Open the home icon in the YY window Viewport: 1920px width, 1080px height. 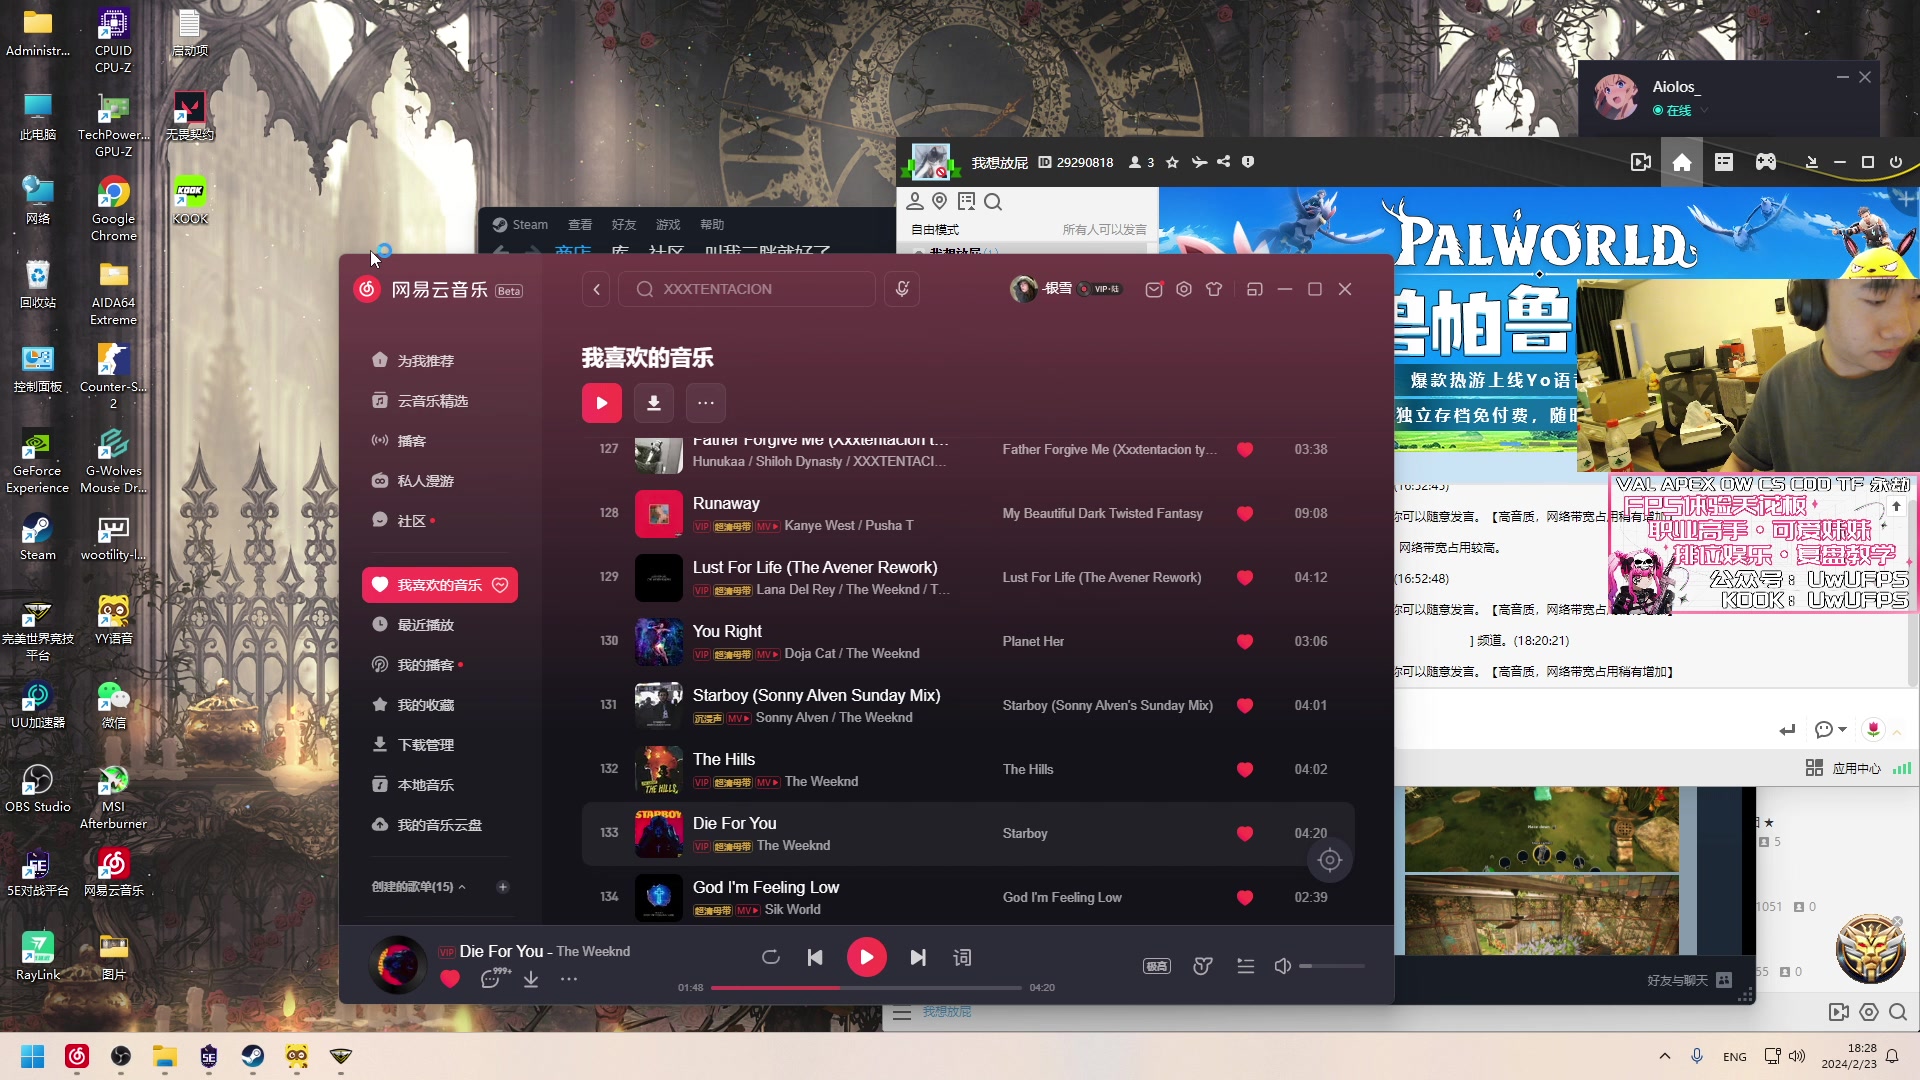1682,162
